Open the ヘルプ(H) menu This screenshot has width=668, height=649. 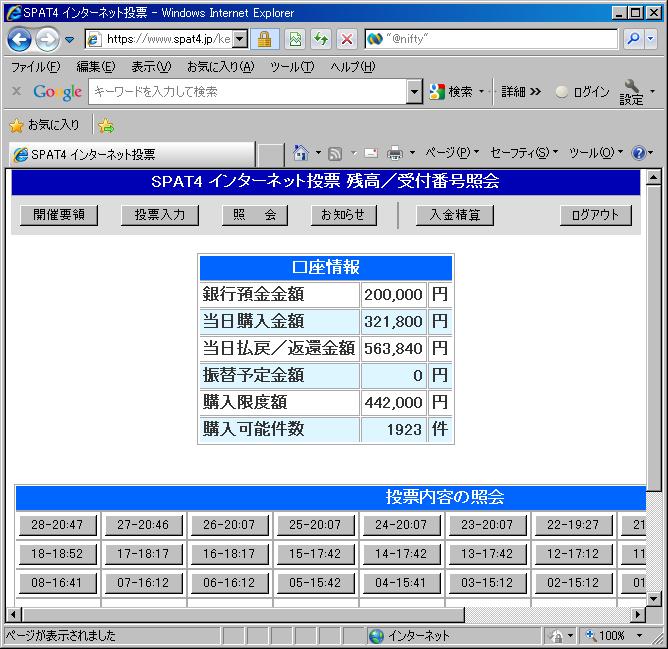352,67
